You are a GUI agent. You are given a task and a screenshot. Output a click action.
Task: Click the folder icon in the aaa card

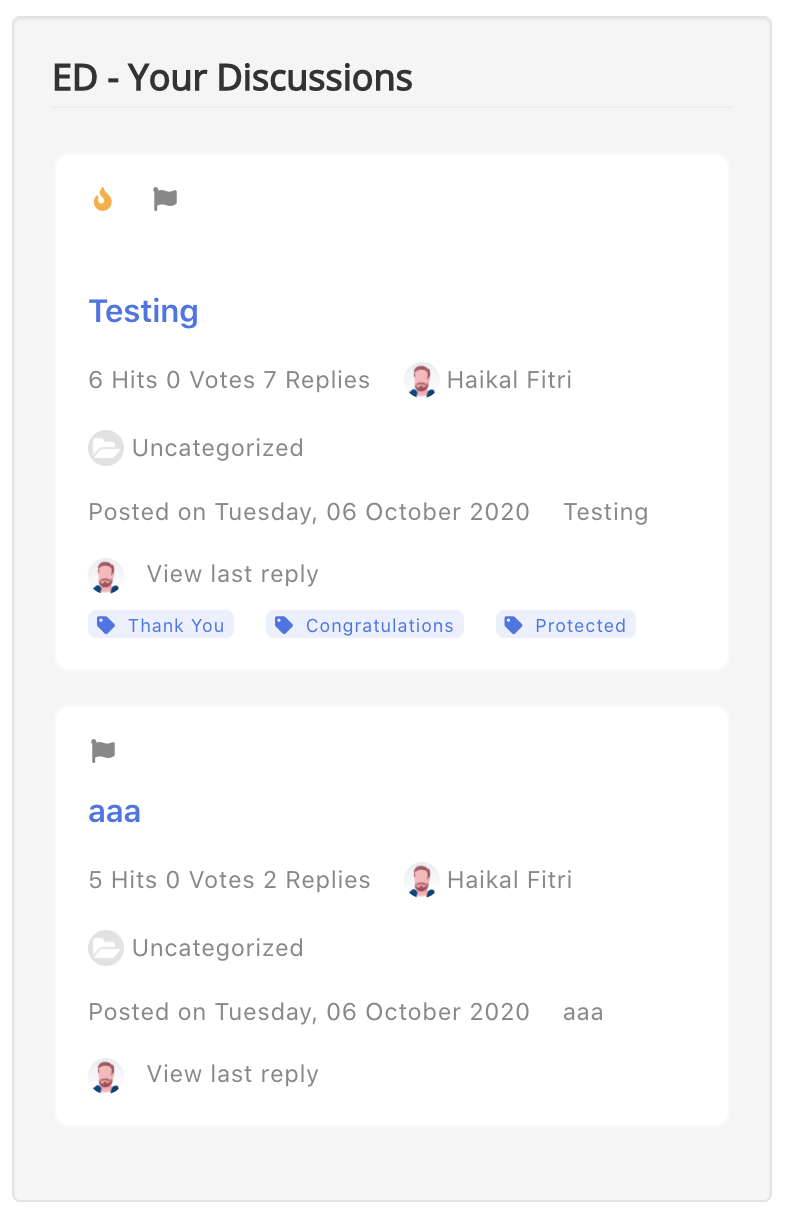[x=106, y=948]
